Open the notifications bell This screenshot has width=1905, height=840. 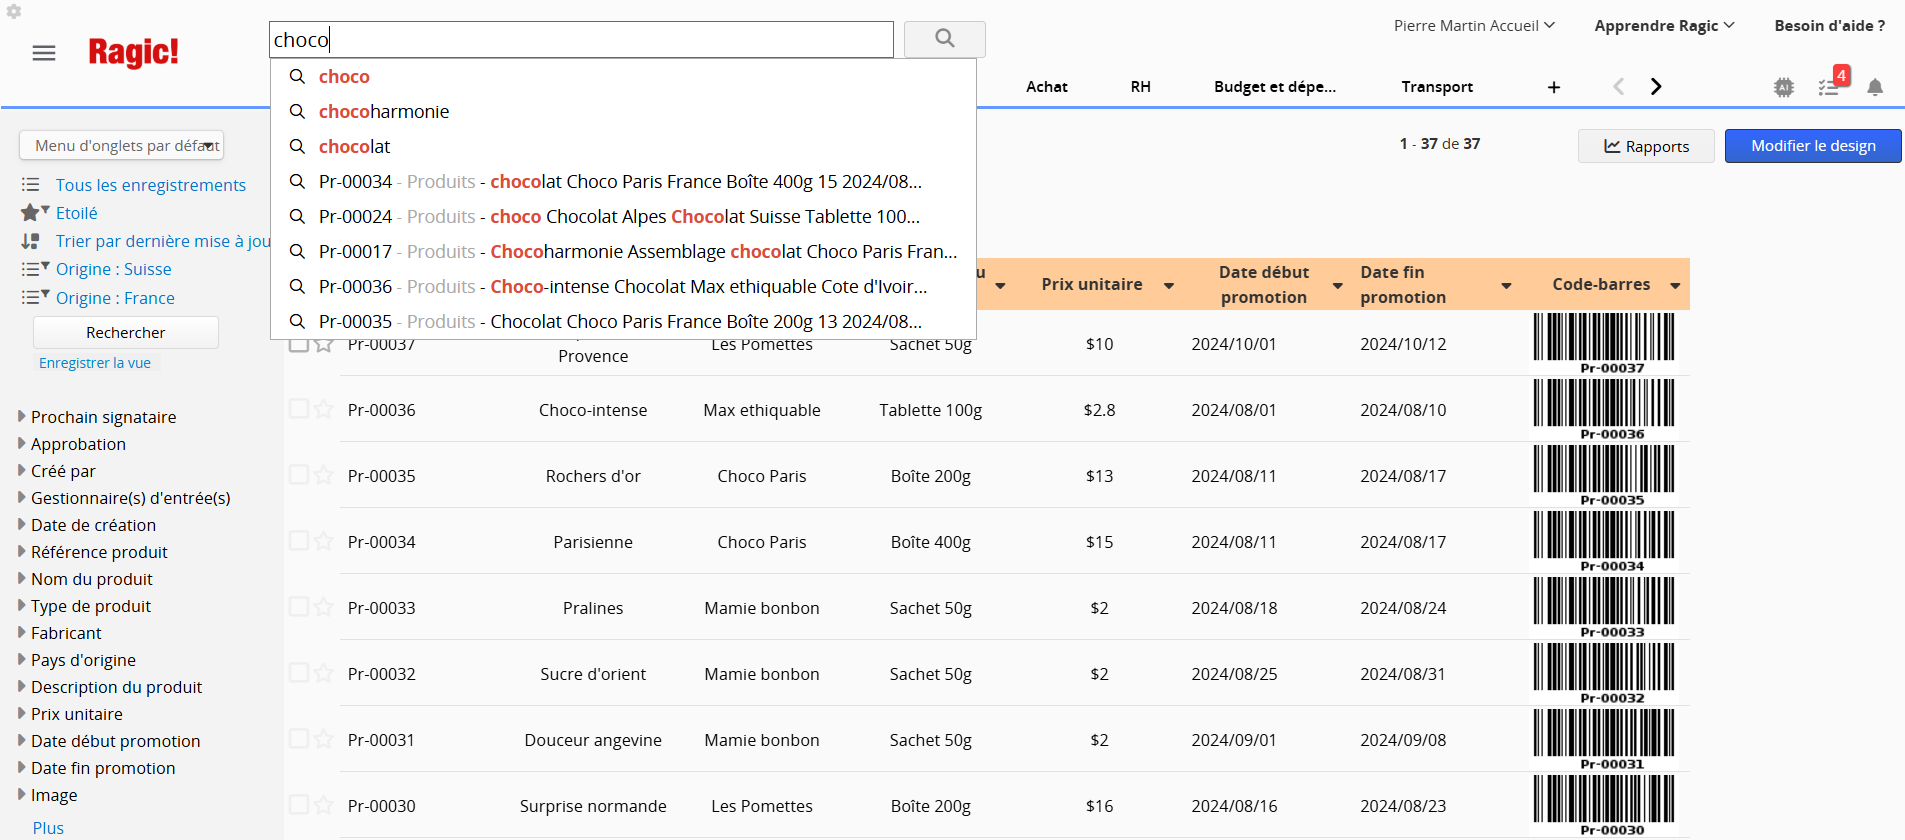tap(1875, 87)
